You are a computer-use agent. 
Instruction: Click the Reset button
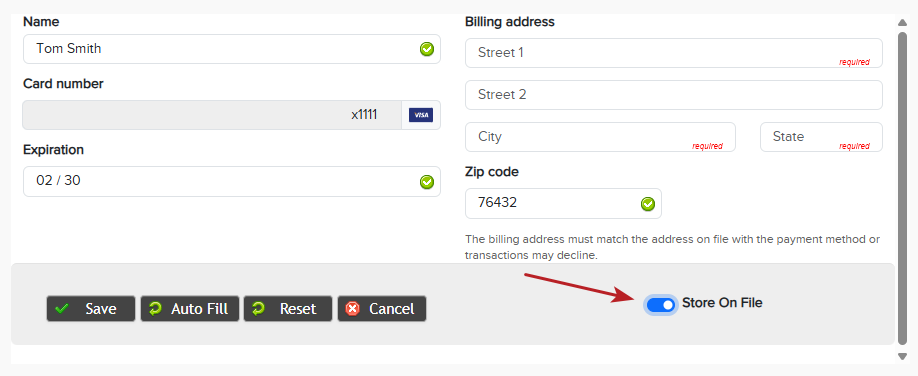tap(288, 309)
